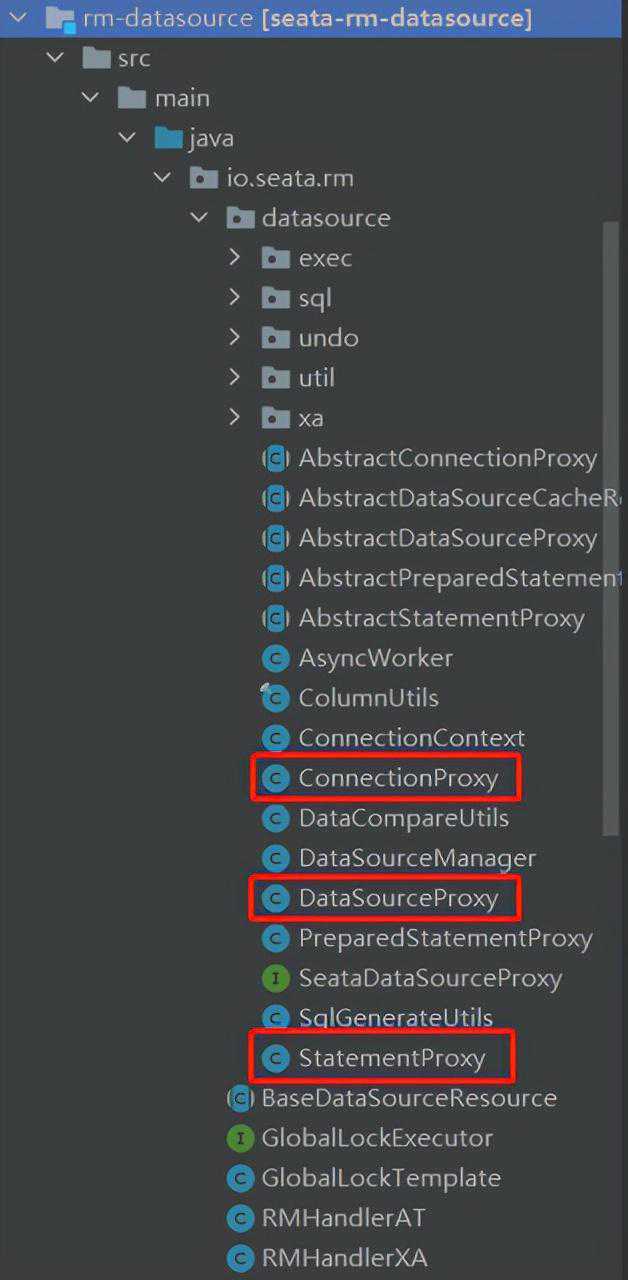Click the DataSourceProxy class icon
The image size is (628, 1280).
(x=275, y=898)
